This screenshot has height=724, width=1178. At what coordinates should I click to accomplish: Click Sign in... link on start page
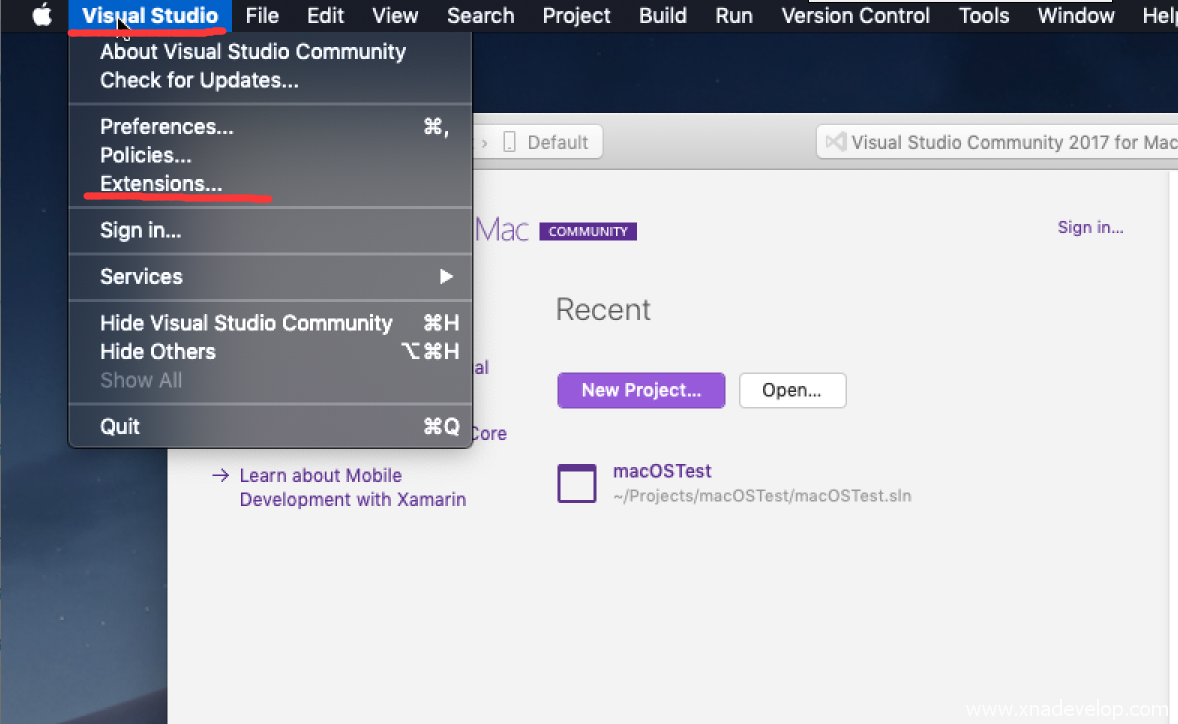click(1090, 228)
